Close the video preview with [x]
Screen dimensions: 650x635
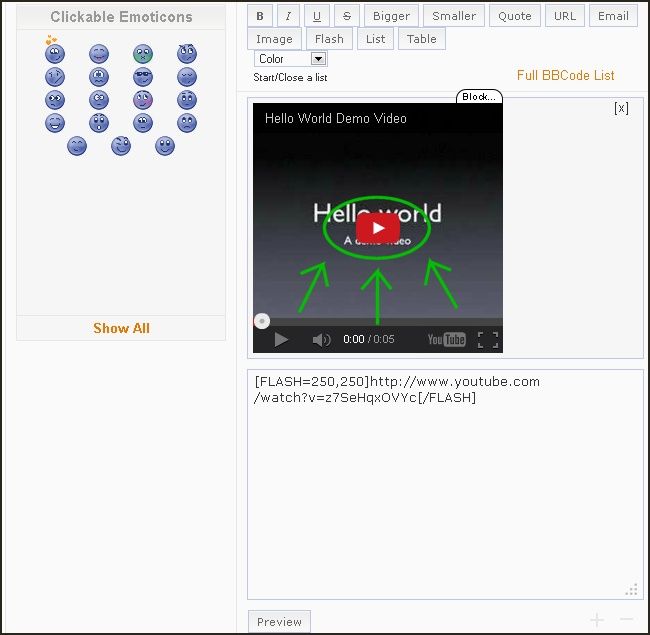pos(621,108)
